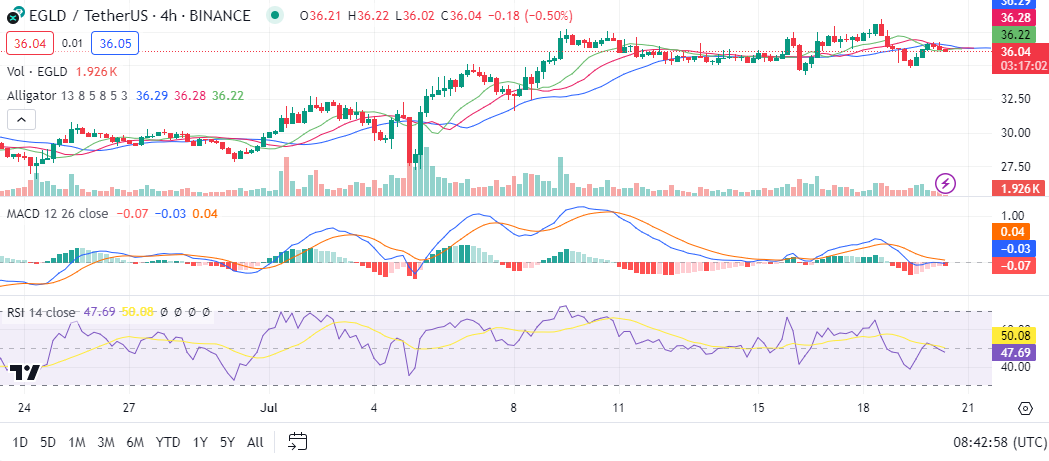Viewport: 1049px width, 461px height.
Task: Click the red sell price 36.04 button
Action: [29, 43]
